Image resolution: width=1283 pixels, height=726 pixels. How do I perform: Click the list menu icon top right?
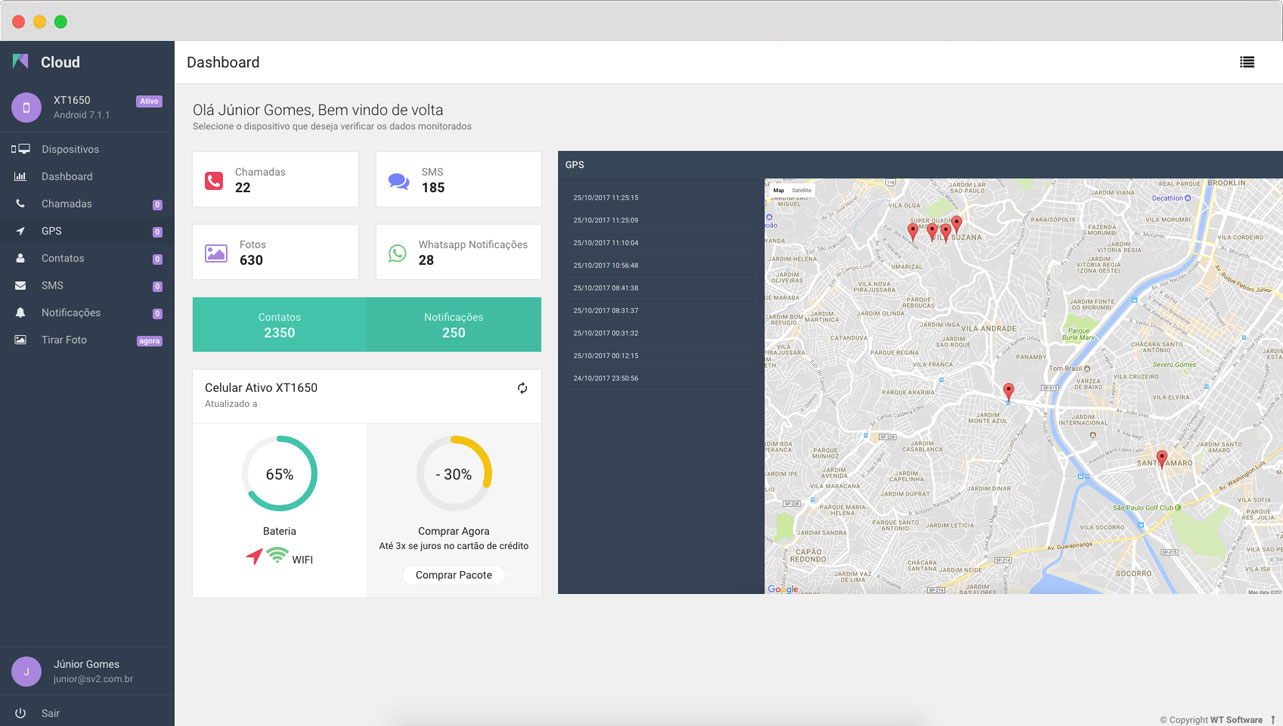pyautogui.click(x=1247, y=62)
